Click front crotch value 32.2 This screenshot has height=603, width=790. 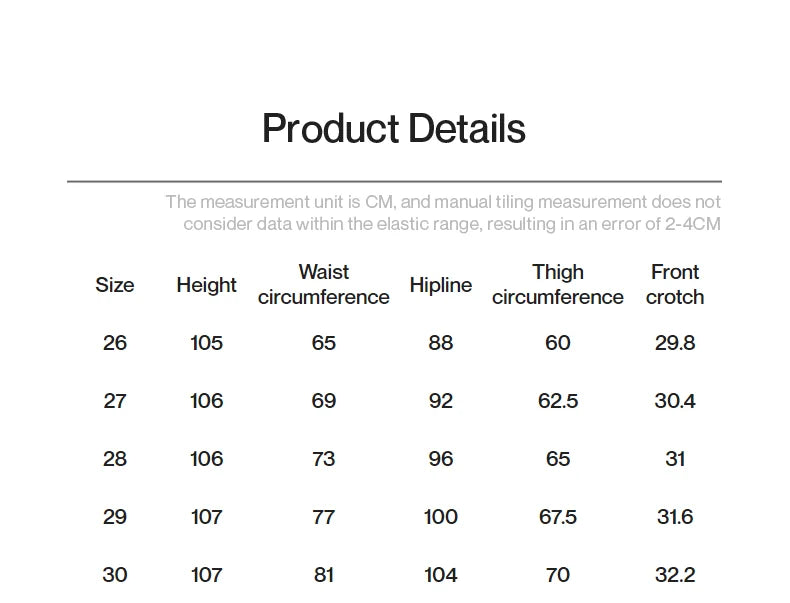click(x=675, y=575)
